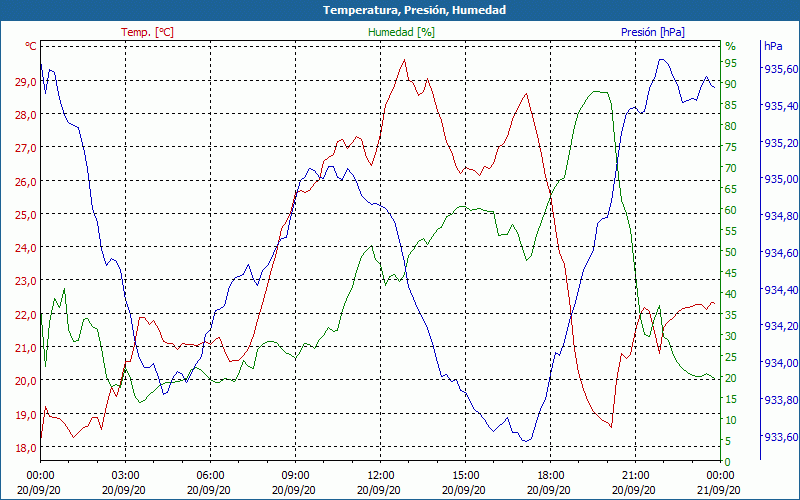800x500 pixels.
Task: Click the 'hPa' unit label on pressure axis
Action: click(773, 46)
